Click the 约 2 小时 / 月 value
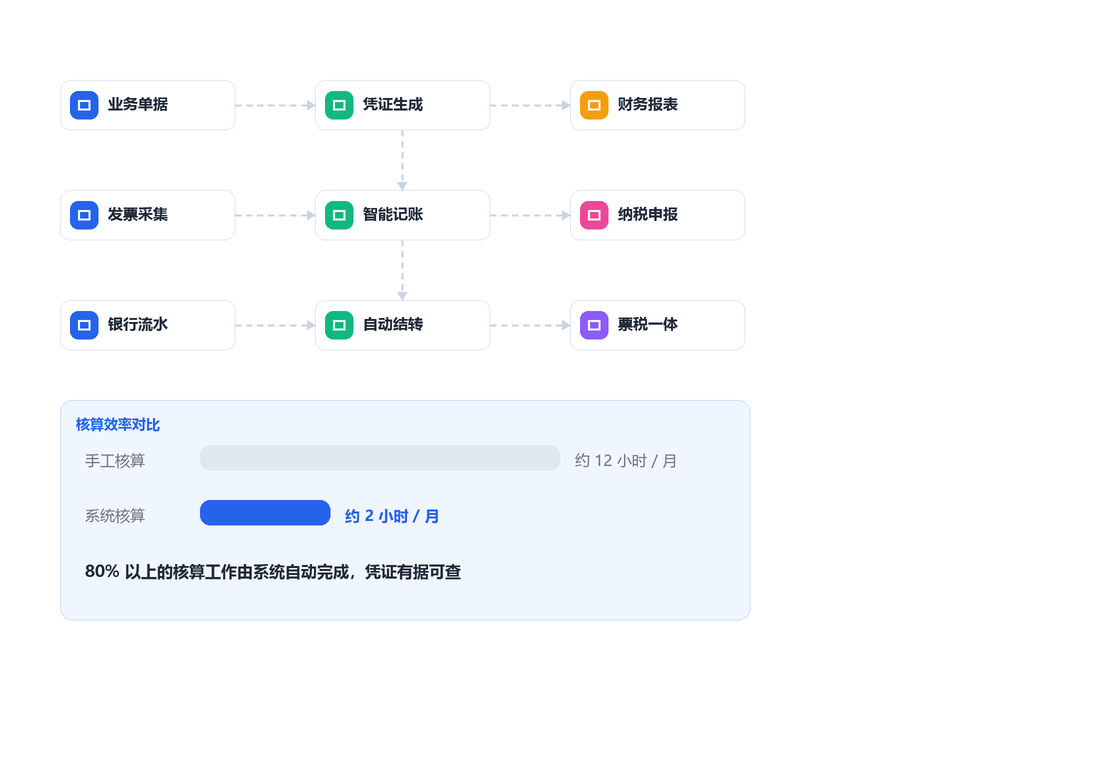Screen dimensions: 1100x760 point(392,516)
